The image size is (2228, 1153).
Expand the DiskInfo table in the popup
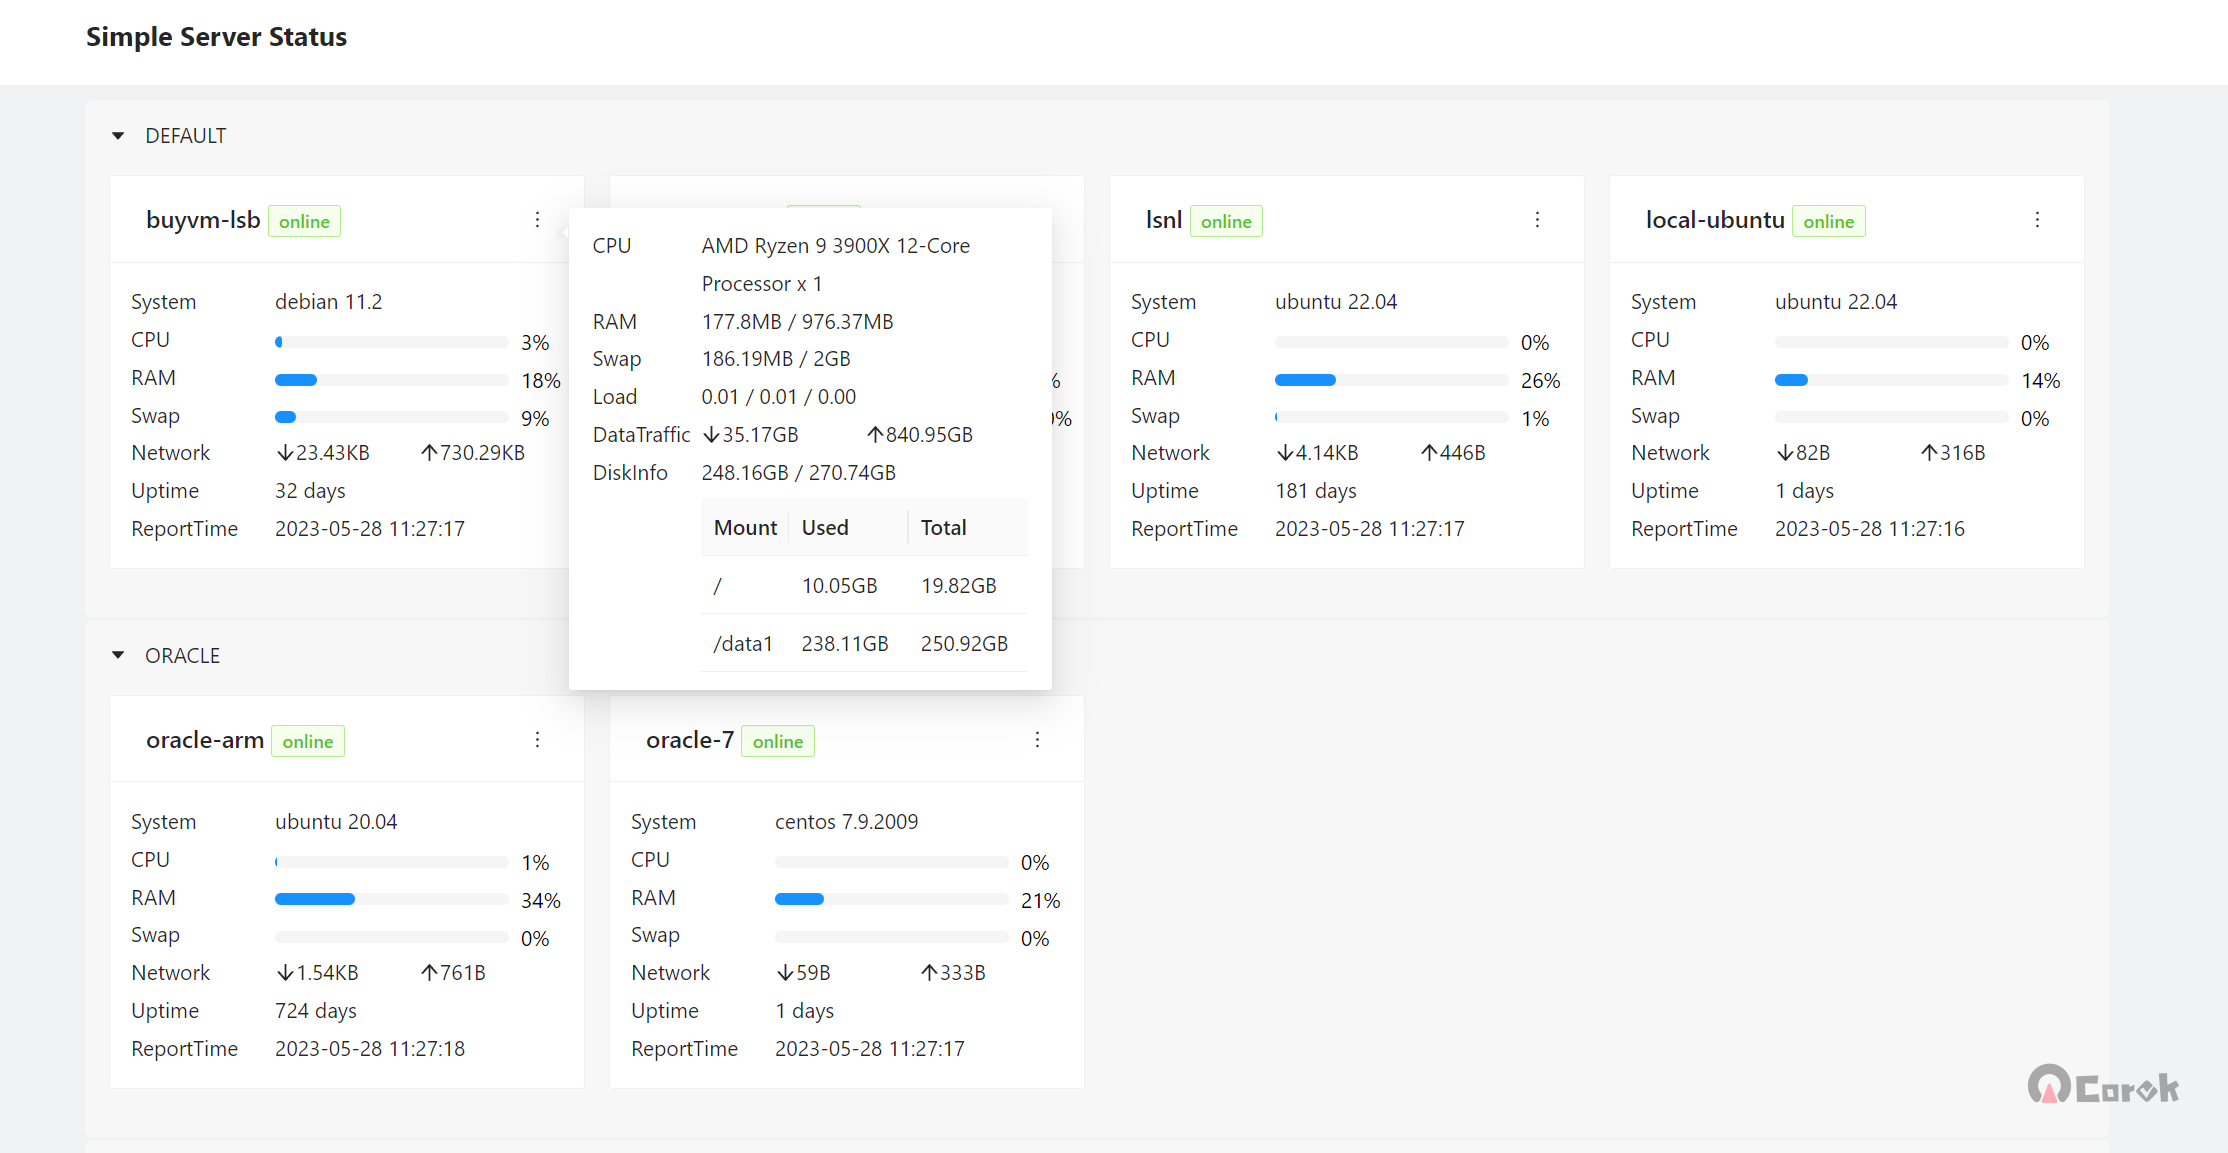coord(631,472)
